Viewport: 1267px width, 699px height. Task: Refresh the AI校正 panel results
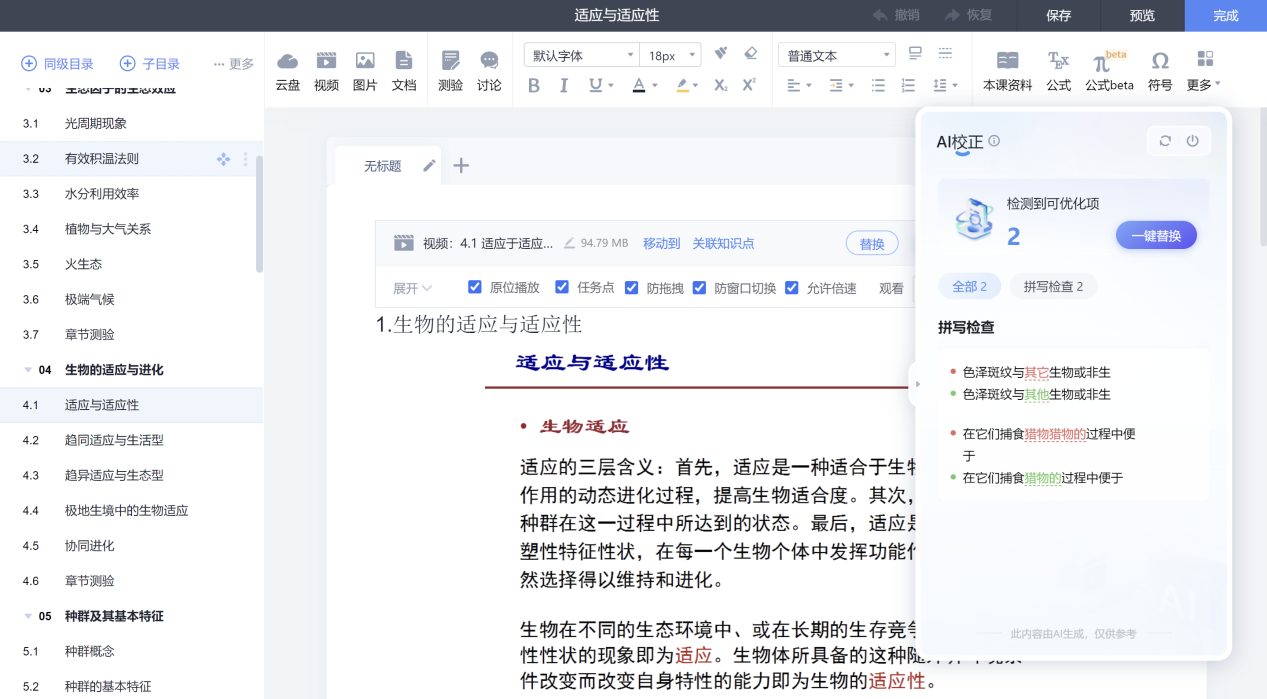tap(1165, 141)
